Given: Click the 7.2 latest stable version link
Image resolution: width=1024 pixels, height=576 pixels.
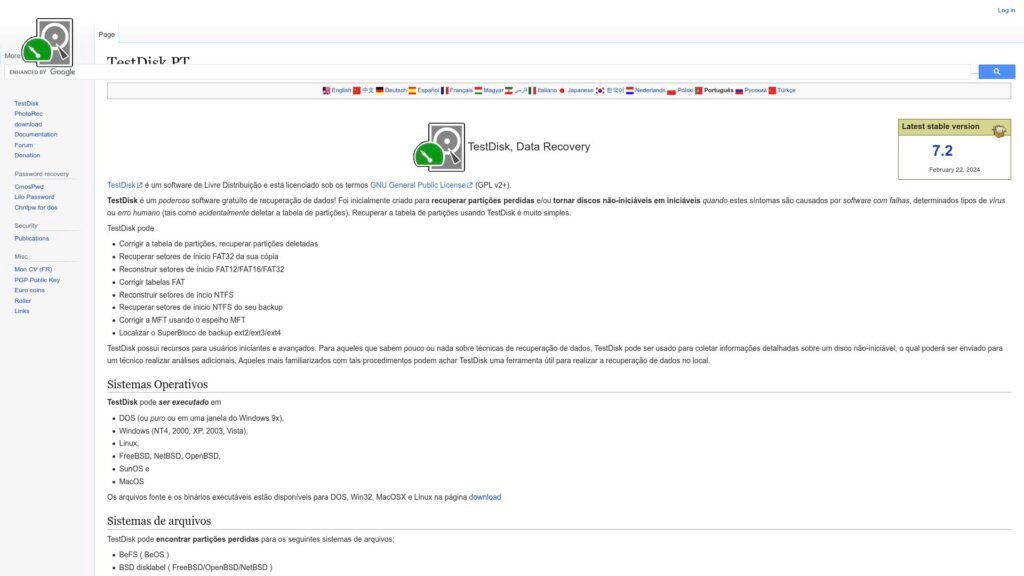Looking at the screenshot, I should click(942, 151).
